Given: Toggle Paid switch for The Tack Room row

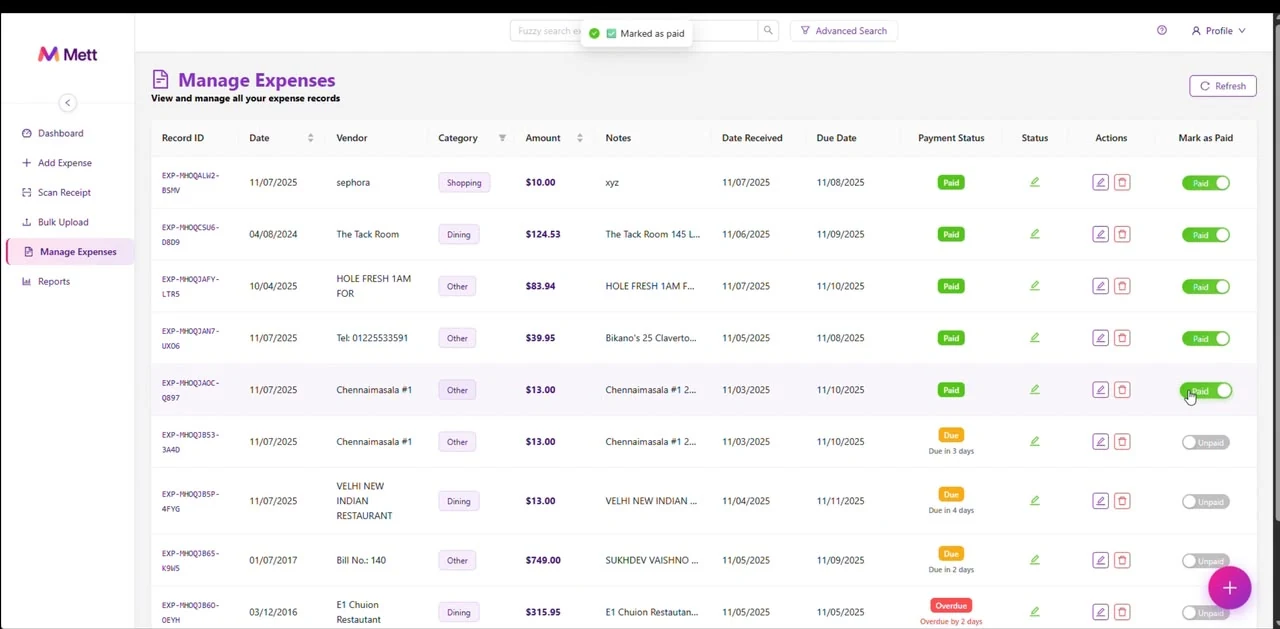Looking at the screenshot, I should 1206,235.
